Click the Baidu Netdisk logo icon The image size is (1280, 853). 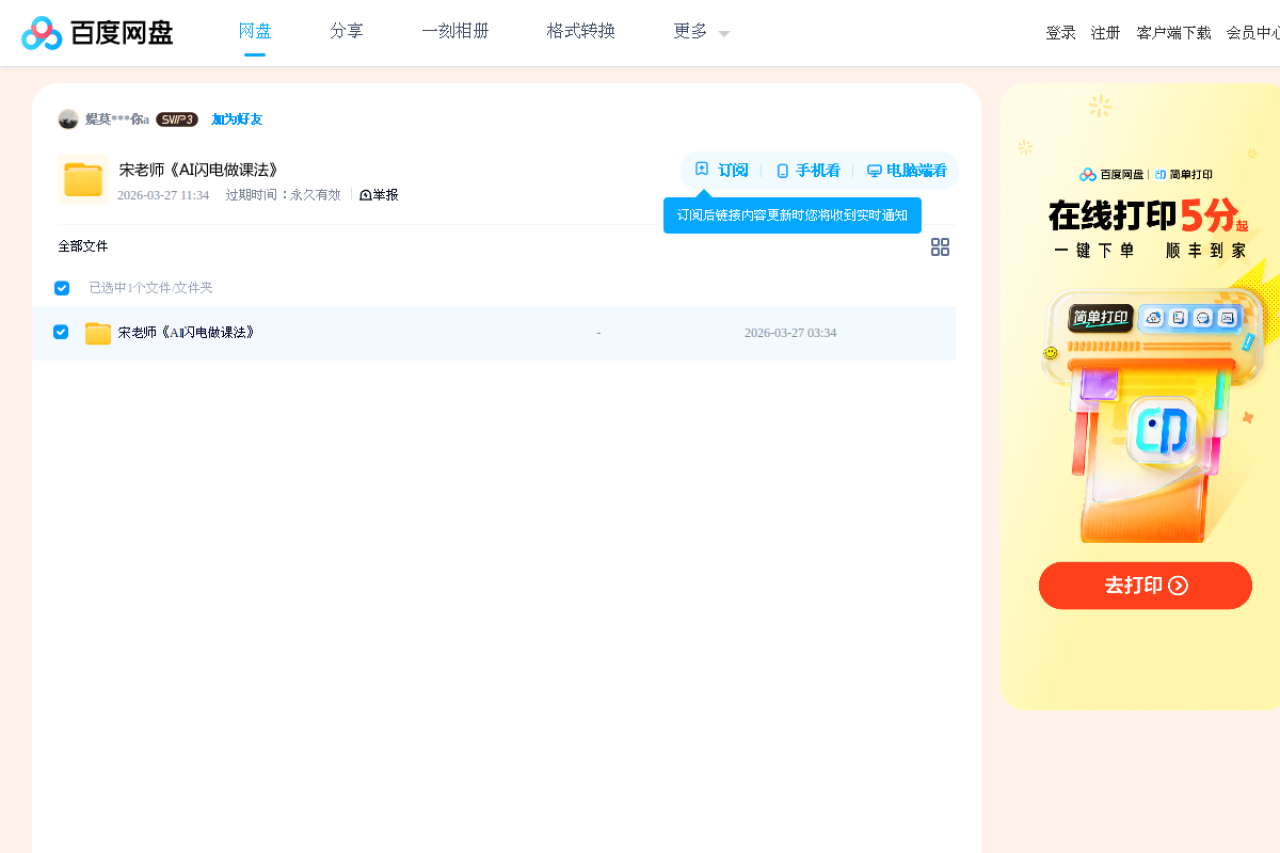point(39,32)
